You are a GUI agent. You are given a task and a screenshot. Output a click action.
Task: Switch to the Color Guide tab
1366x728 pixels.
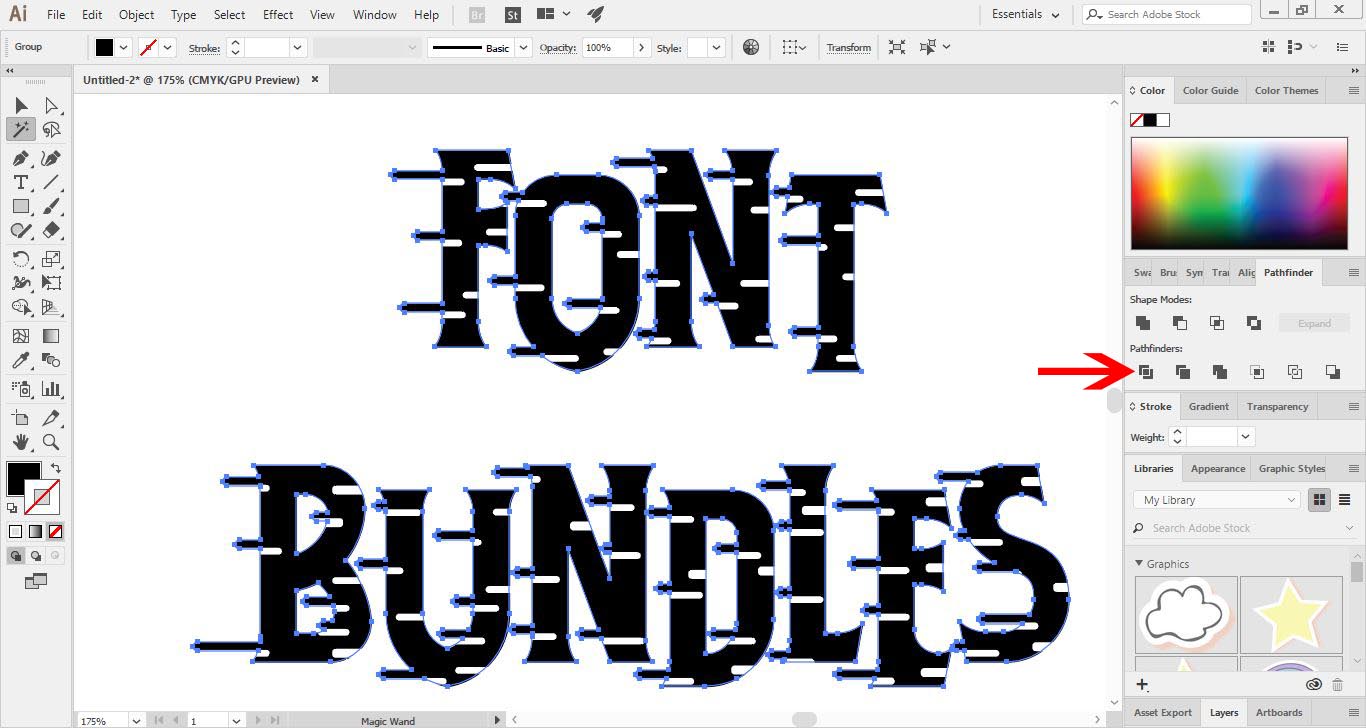(x=1210, y=90)
